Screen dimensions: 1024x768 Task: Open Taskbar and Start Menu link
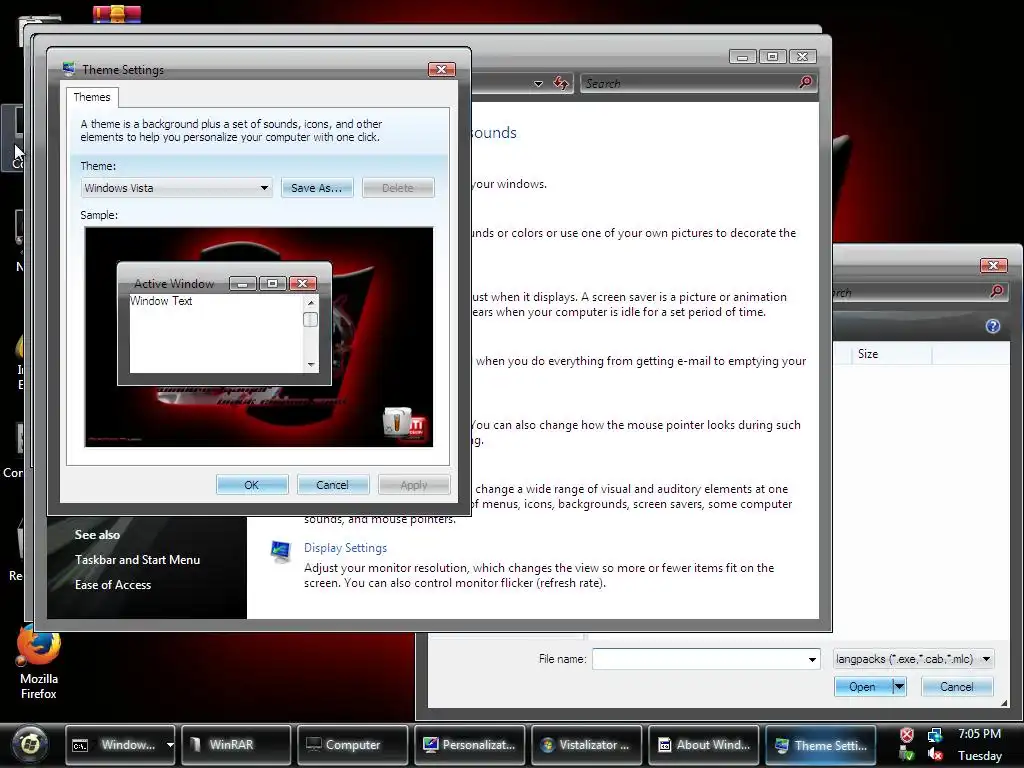coord(137,560)
